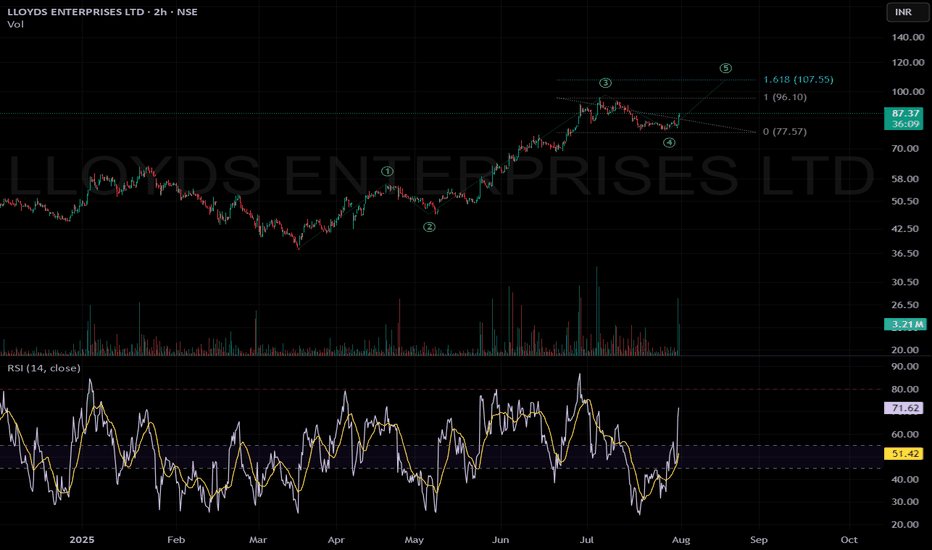The width and height of the screenshot is (932, 550).
Task: Click the May label on time axis
Action: click(414, 540)
